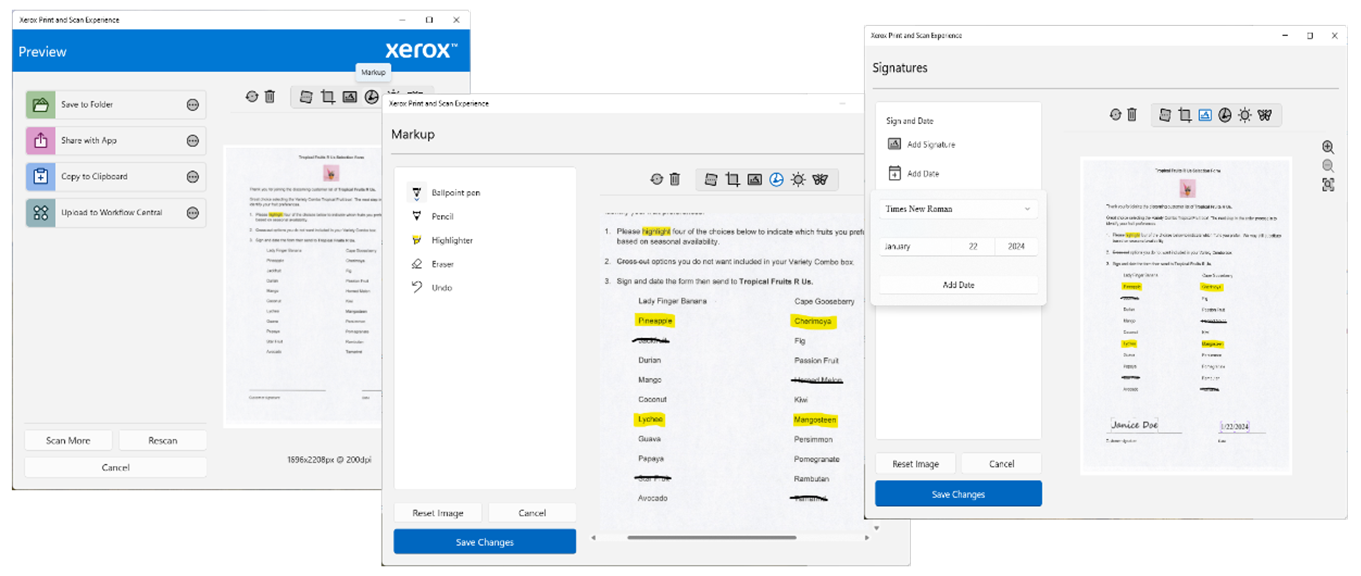Viewport: 1361px width, 576px height.
Task: Click Save to Folder in Preview window
Action: click(x=115, y=105)
